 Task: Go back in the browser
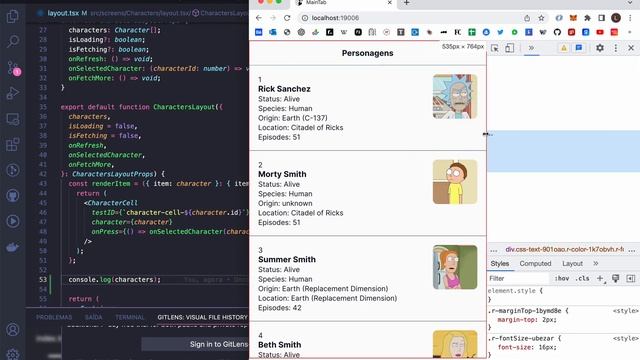point(259,18)
